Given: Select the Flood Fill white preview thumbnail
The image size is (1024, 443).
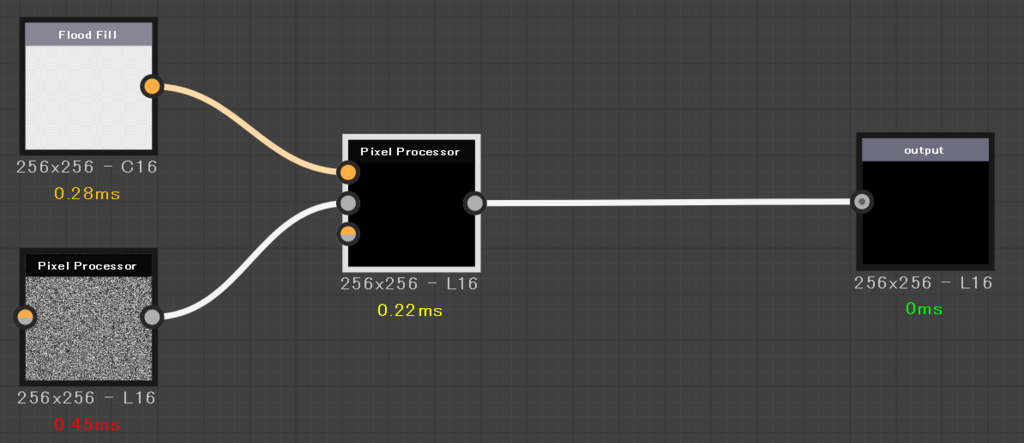Looking at the screenshot, I should pyautogui.click(x=88, y=97).
